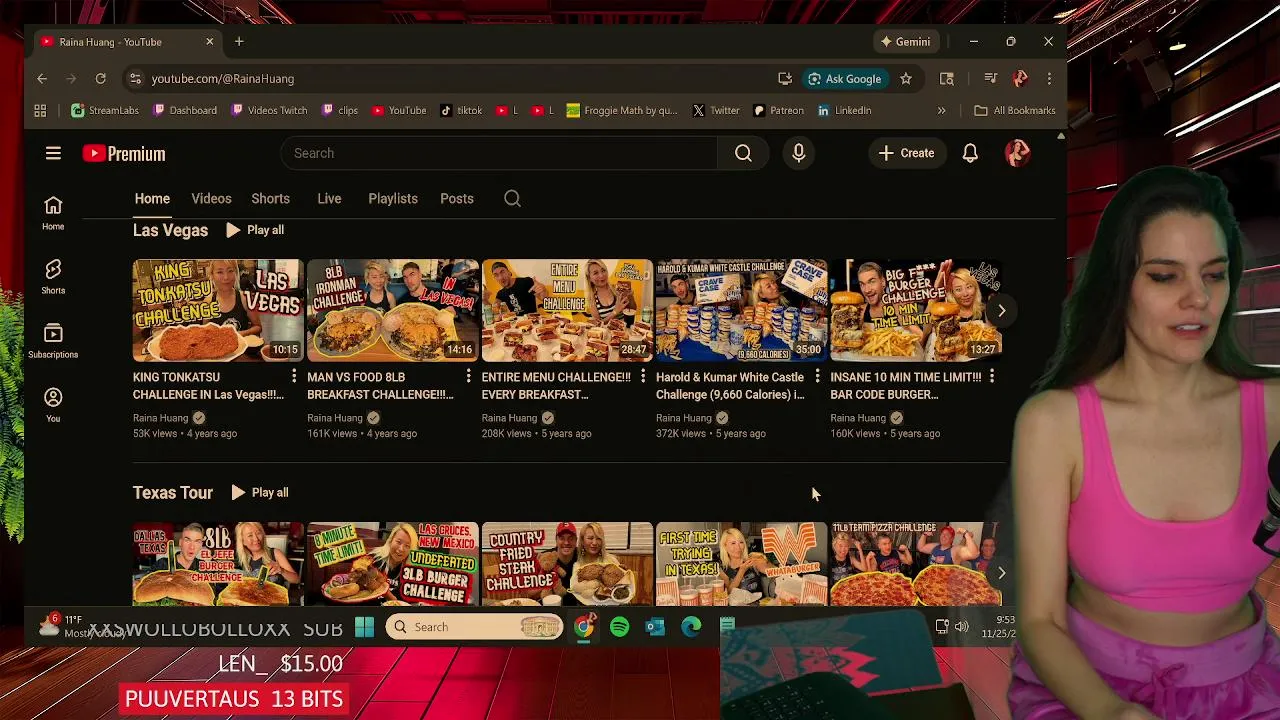Open Patreon bookmark
Screen dimensions: 1280x720
coord(778,110)
